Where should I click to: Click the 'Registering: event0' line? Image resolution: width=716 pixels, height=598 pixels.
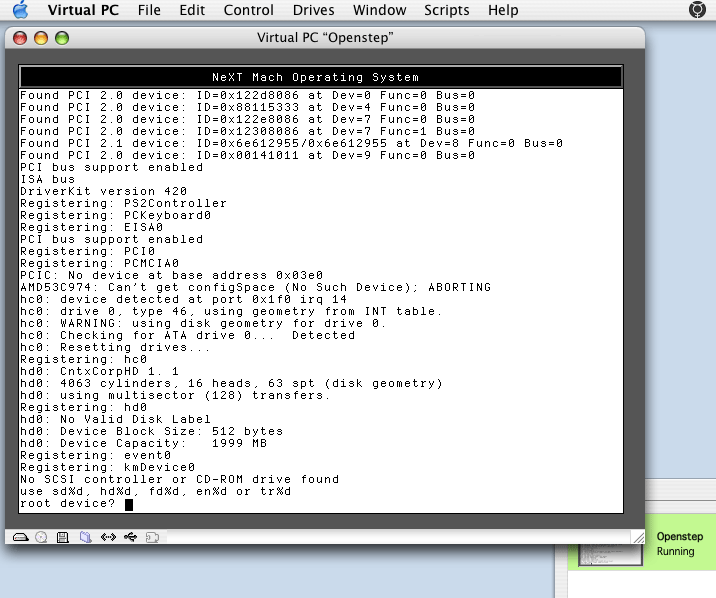(x=95, y=456)
